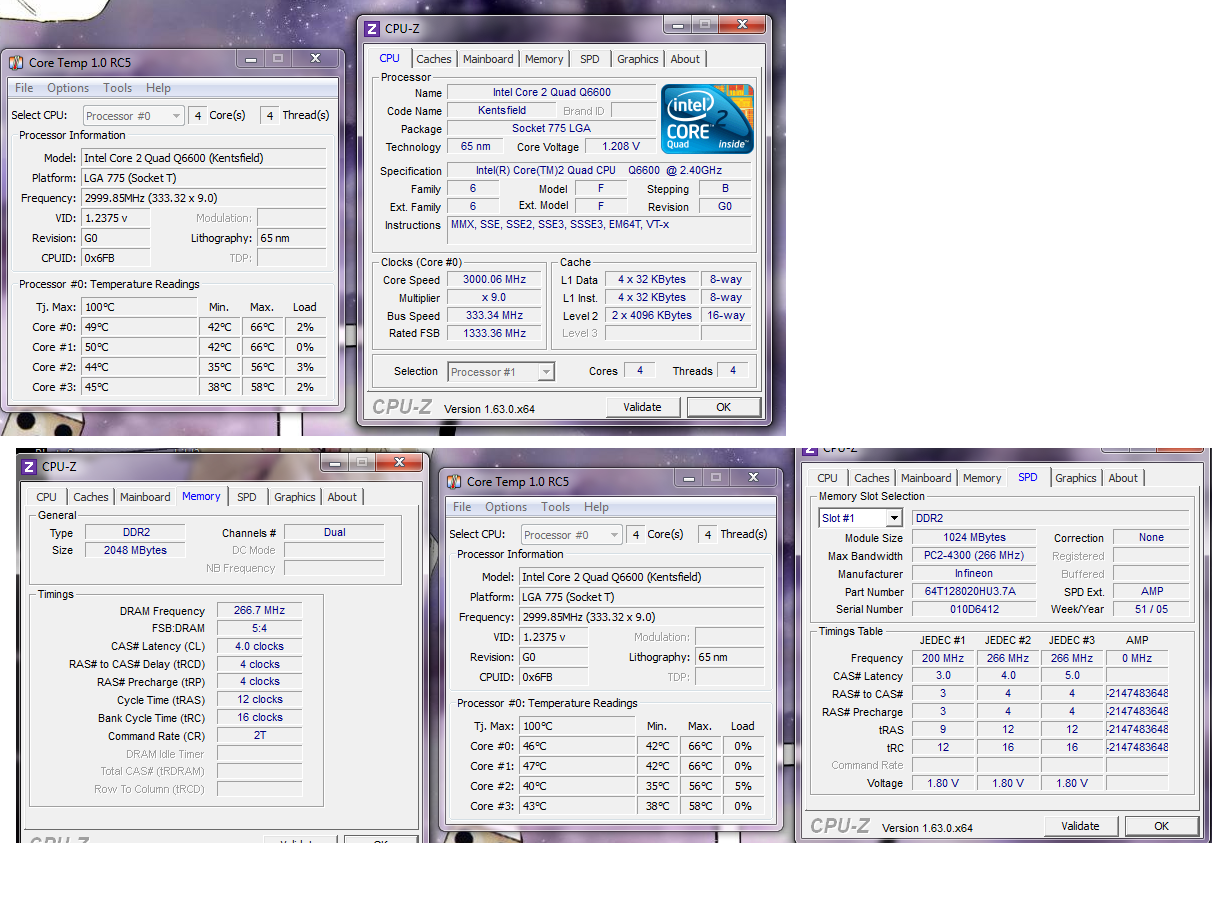1220x906 pixels.
Task: Go to Mainboard tab in the CPU-Z SPD window
Action: [926, 478]
